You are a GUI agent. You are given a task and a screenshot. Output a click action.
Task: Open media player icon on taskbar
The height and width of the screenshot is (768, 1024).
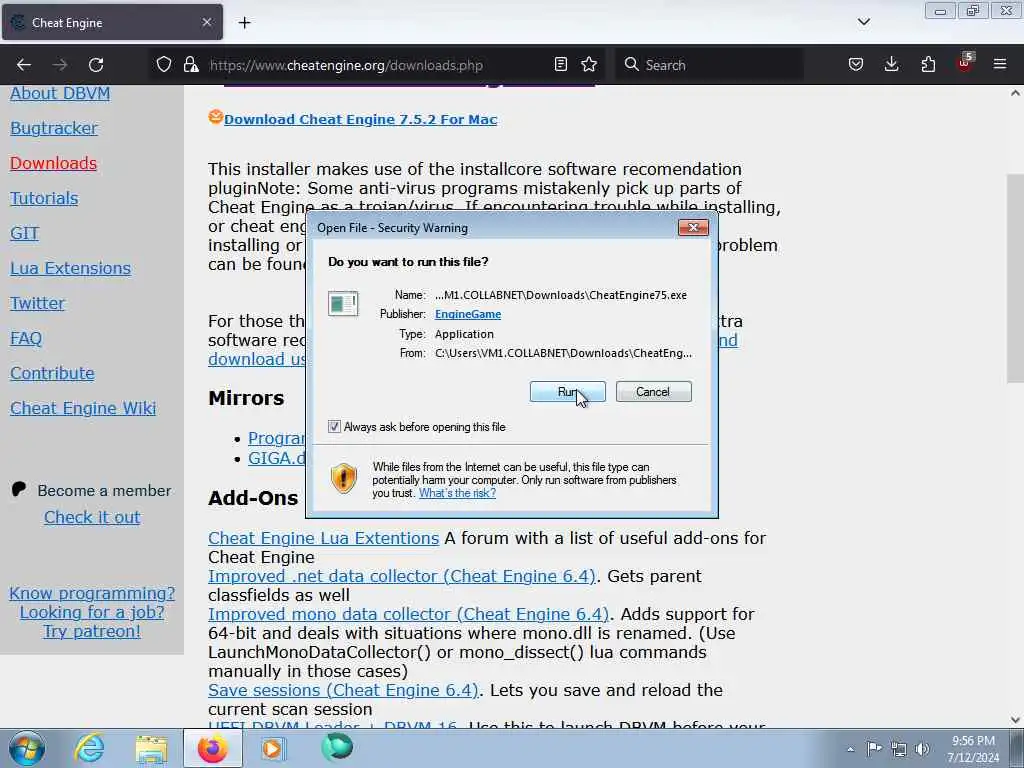[x=272, y=748]
